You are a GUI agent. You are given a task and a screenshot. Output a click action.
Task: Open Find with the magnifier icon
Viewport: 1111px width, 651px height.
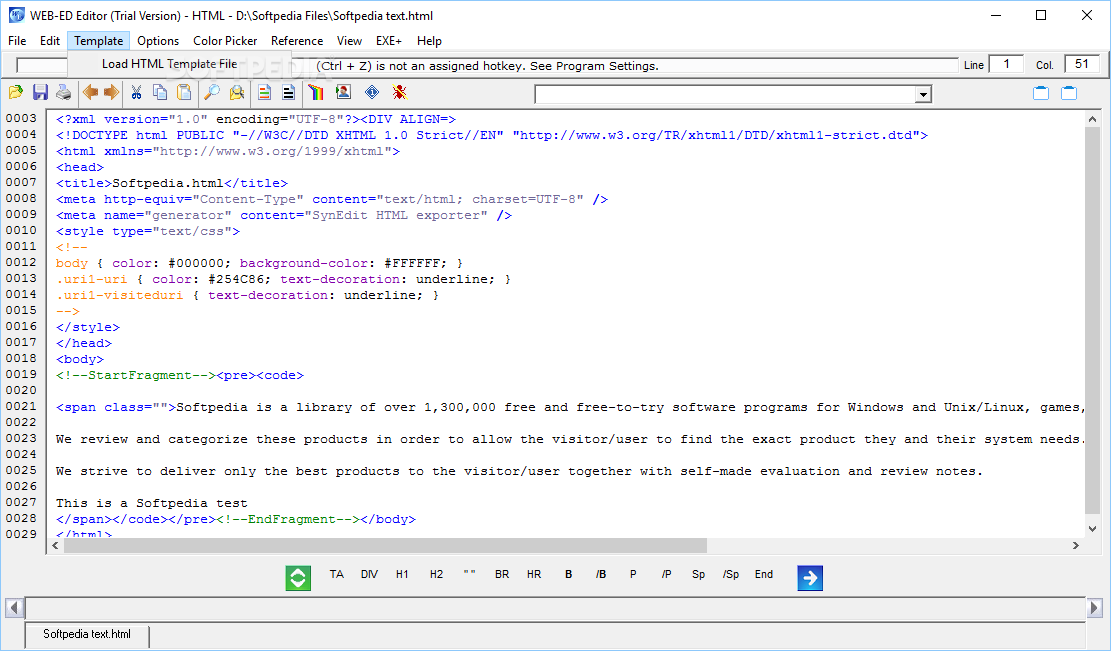(x=211, y=92)
